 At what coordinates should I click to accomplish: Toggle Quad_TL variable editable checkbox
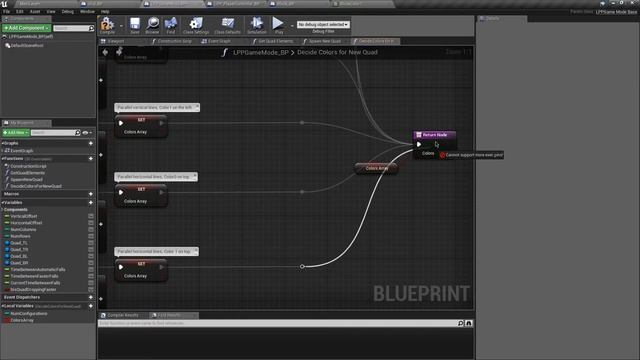[91, 243]
